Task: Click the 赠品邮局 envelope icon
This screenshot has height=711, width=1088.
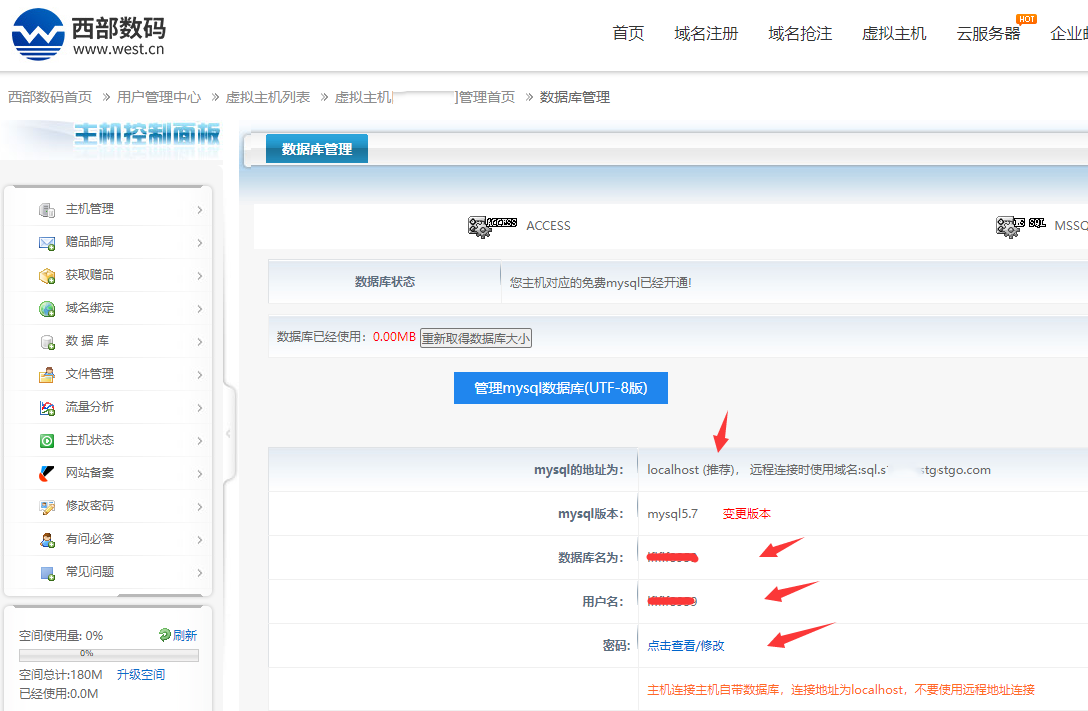Action: click(x=47, y=243)
